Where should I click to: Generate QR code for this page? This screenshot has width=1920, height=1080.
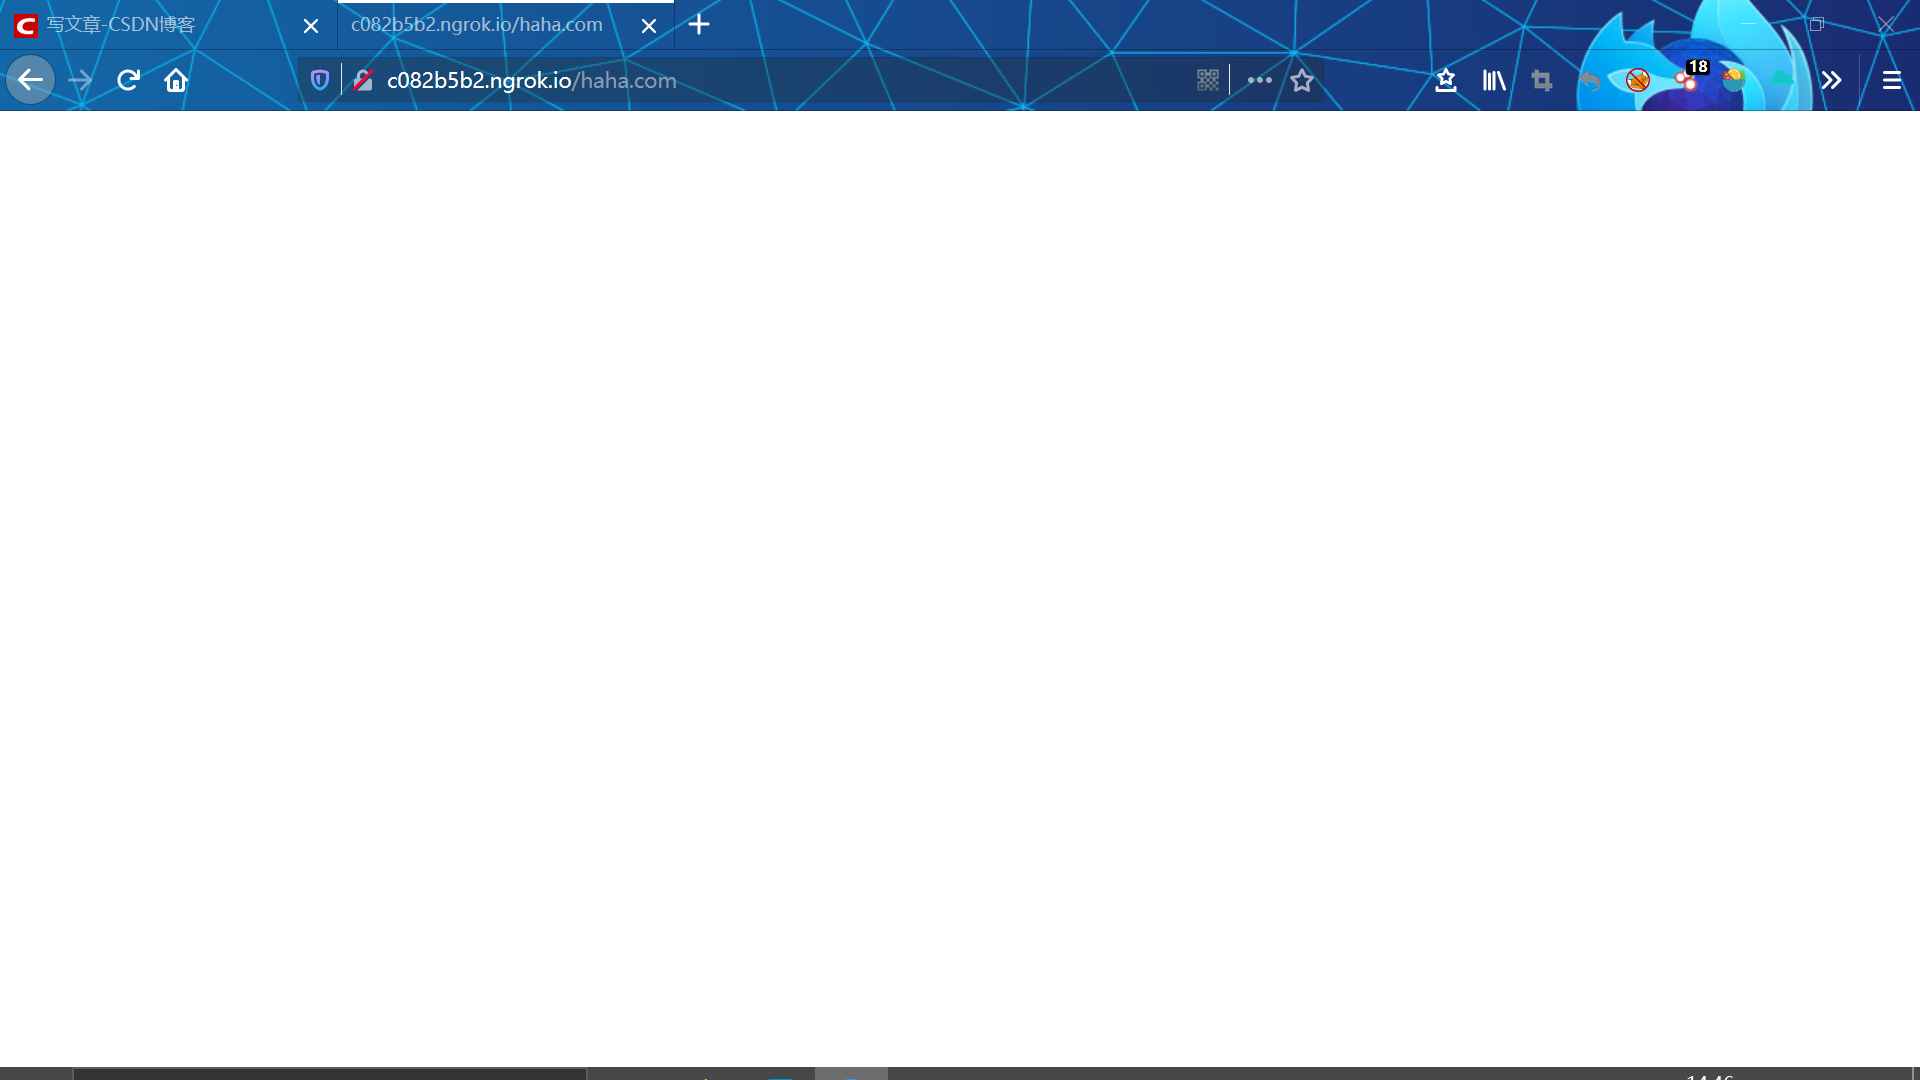tap(1208, 80)
